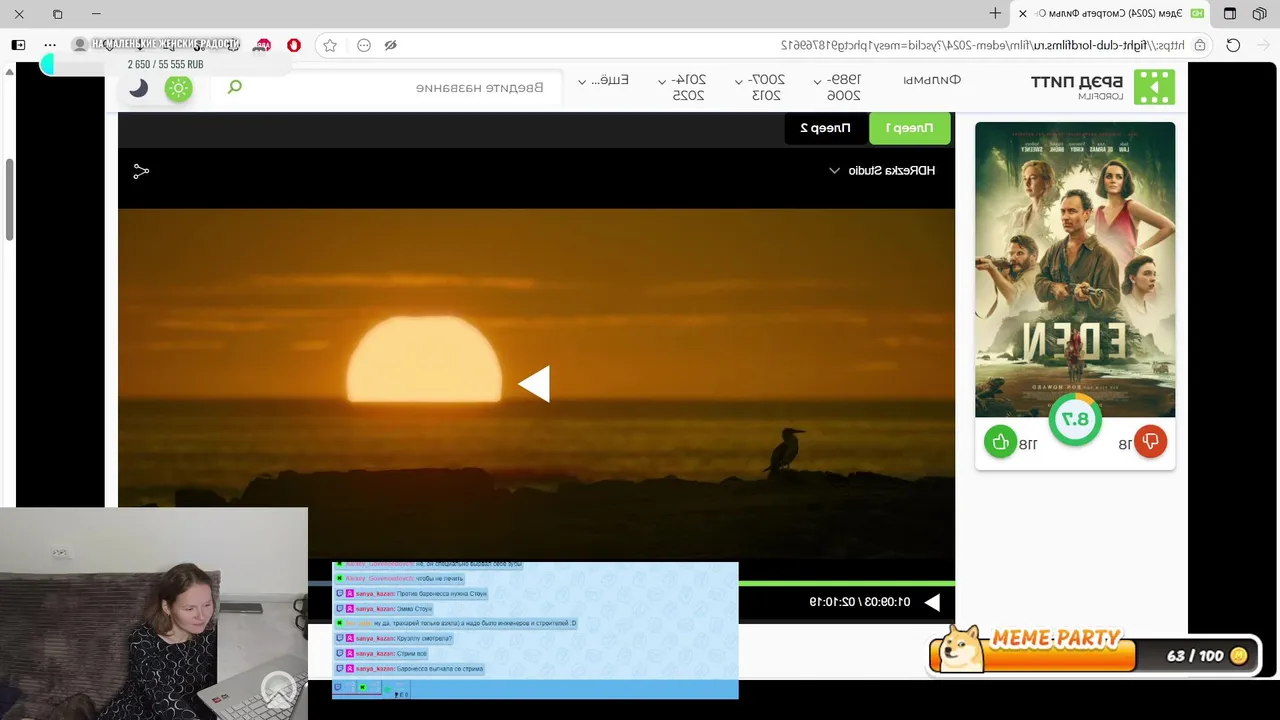Open the browser three-dots settings menu
The image size is (1280, 720).
point(50,45)
